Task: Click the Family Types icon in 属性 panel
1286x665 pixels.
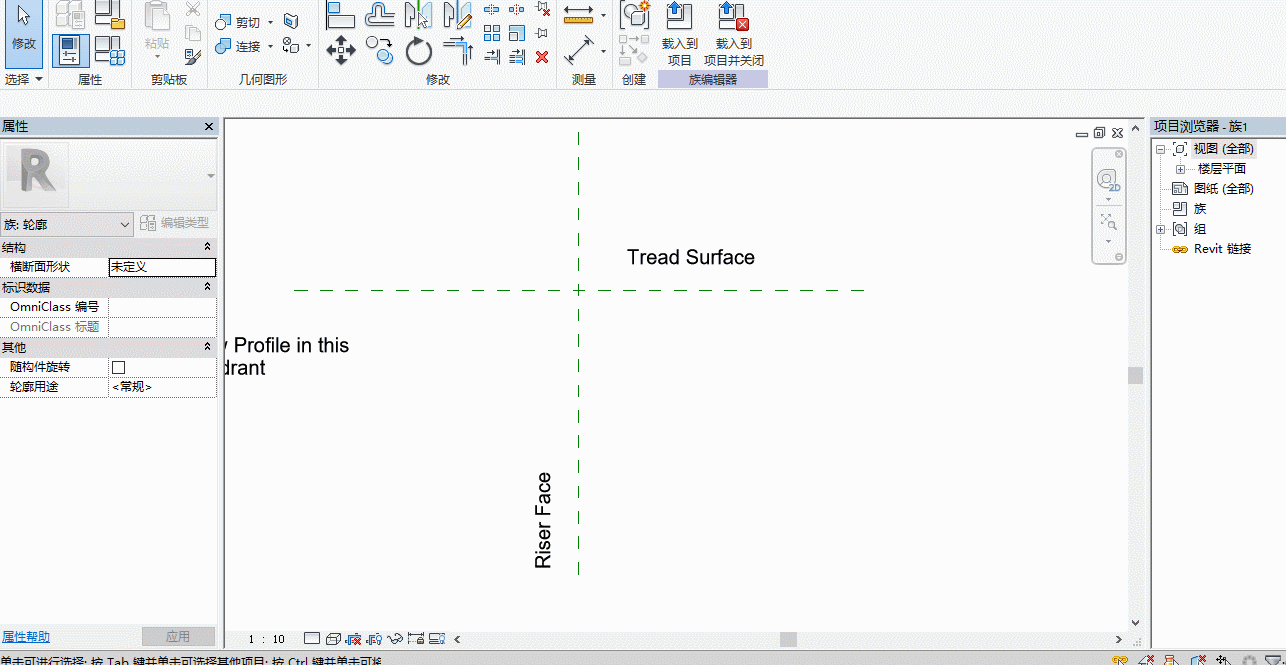Action: tap(109, 50)
